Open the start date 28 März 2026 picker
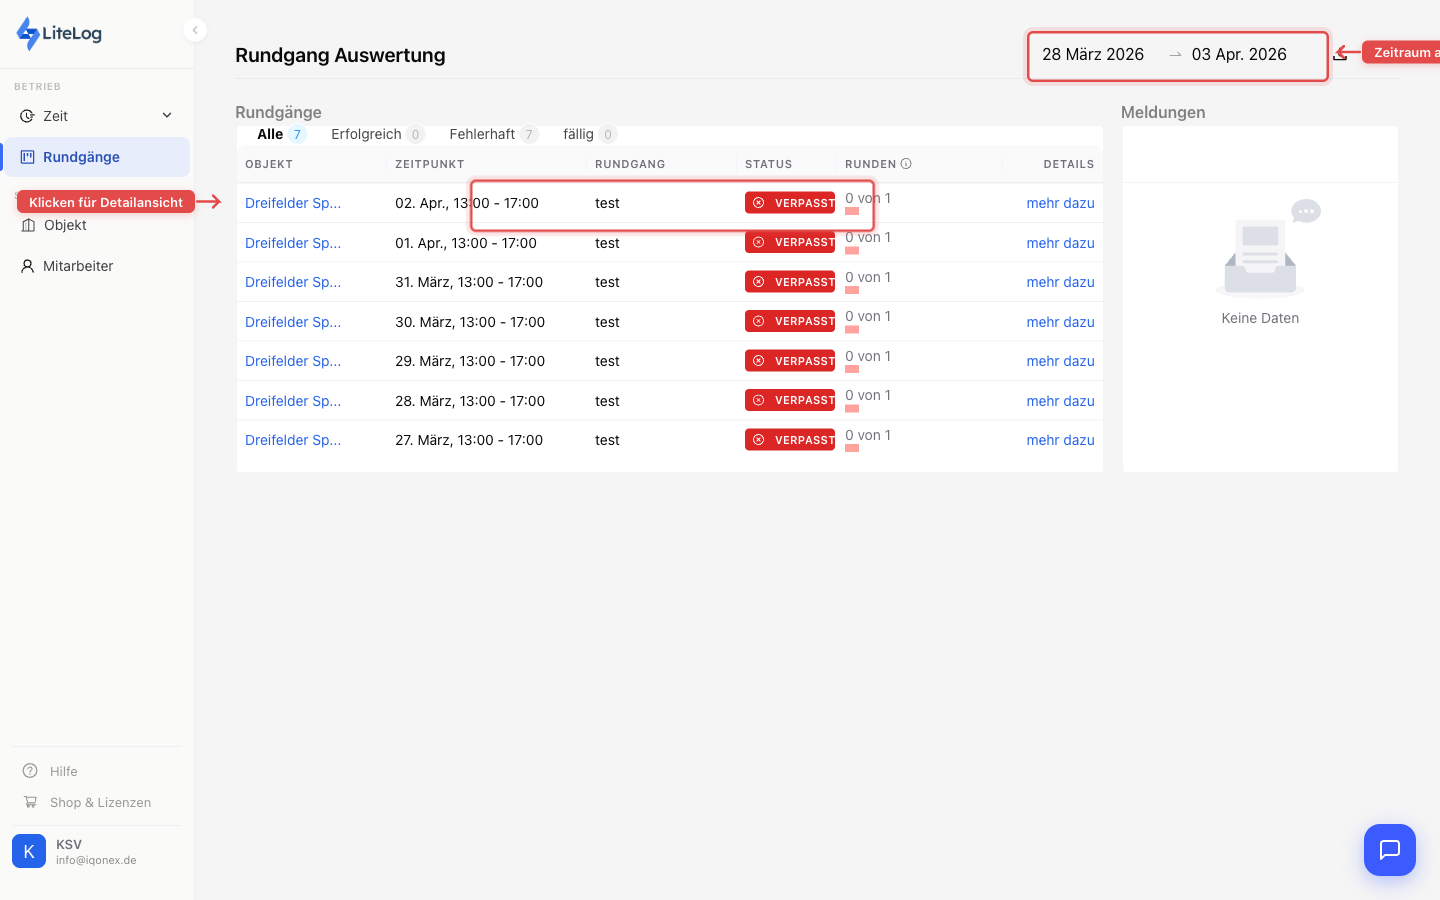 click(1093, 55)
